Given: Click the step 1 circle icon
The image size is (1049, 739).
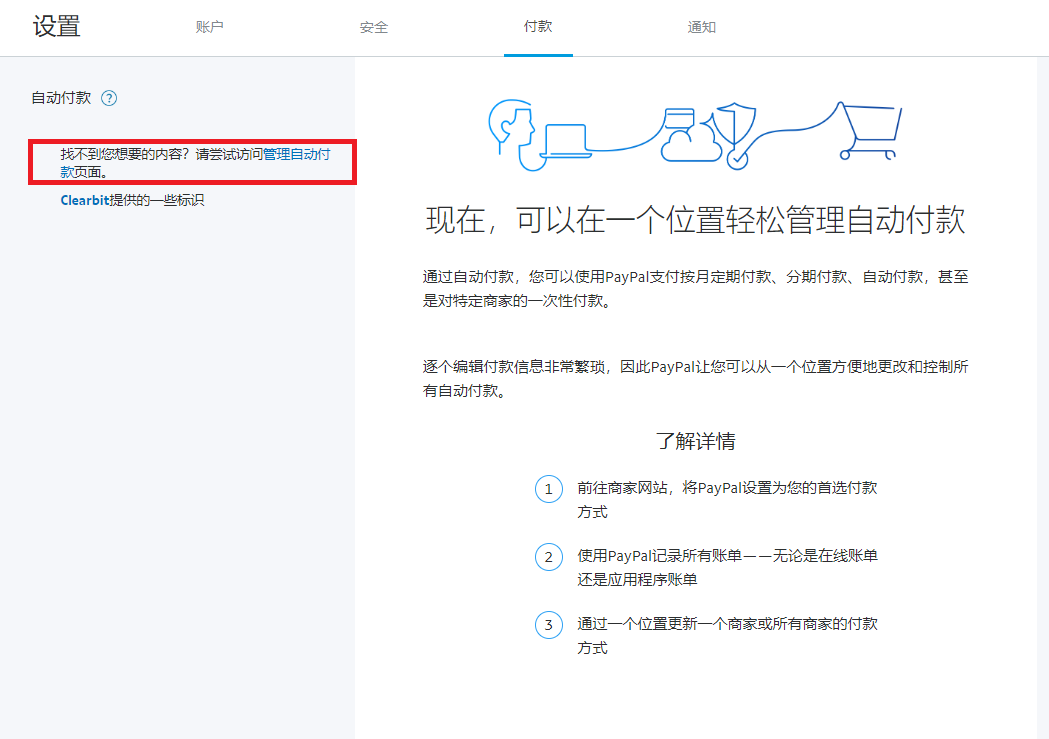Looking at the screenshot, I should coord(549,489).
